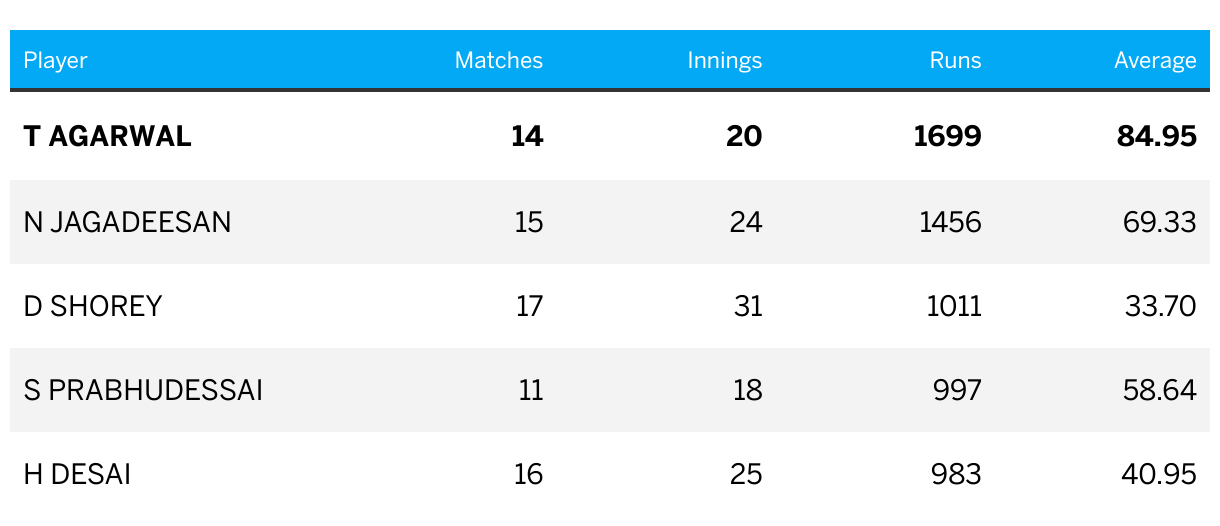Sort by Matches column header
Viewport: 1220px width, 526px height.
pos(499,61)
